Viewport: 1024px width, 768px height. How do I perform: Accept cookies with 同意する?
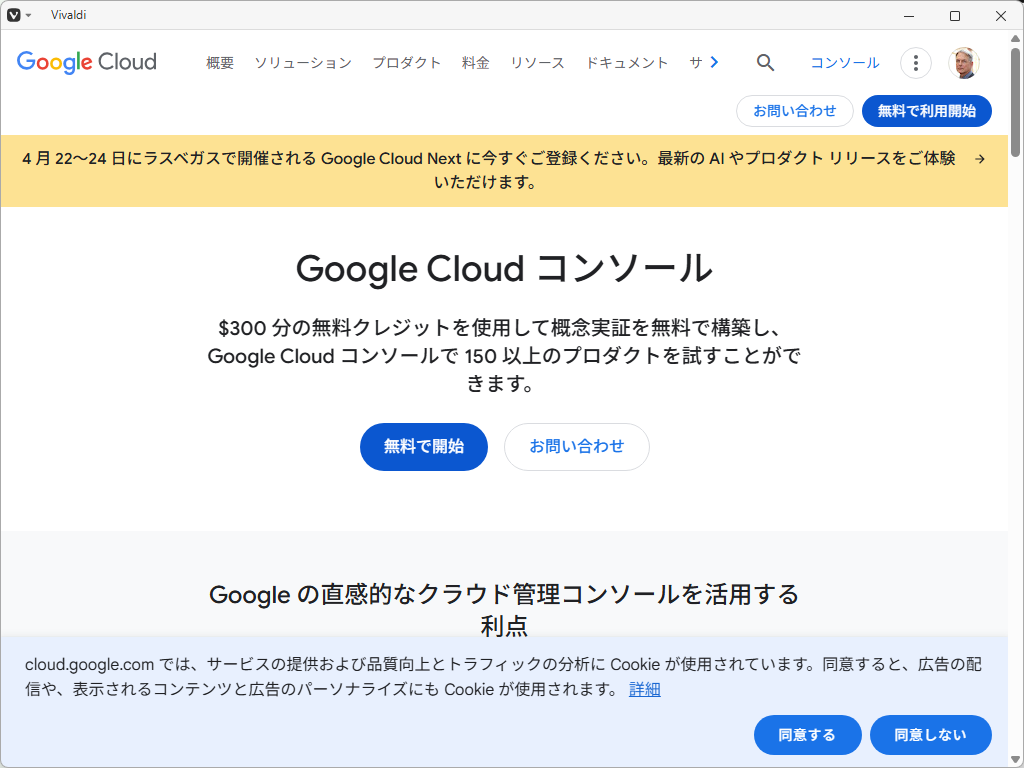pos(807,735)
